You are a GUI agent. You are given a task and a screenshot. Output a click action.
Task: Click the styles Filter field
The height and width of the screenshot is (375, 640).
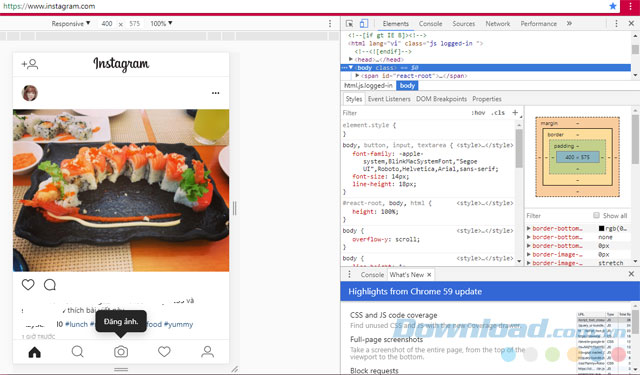pyautogui.click(x=404, y=113)
